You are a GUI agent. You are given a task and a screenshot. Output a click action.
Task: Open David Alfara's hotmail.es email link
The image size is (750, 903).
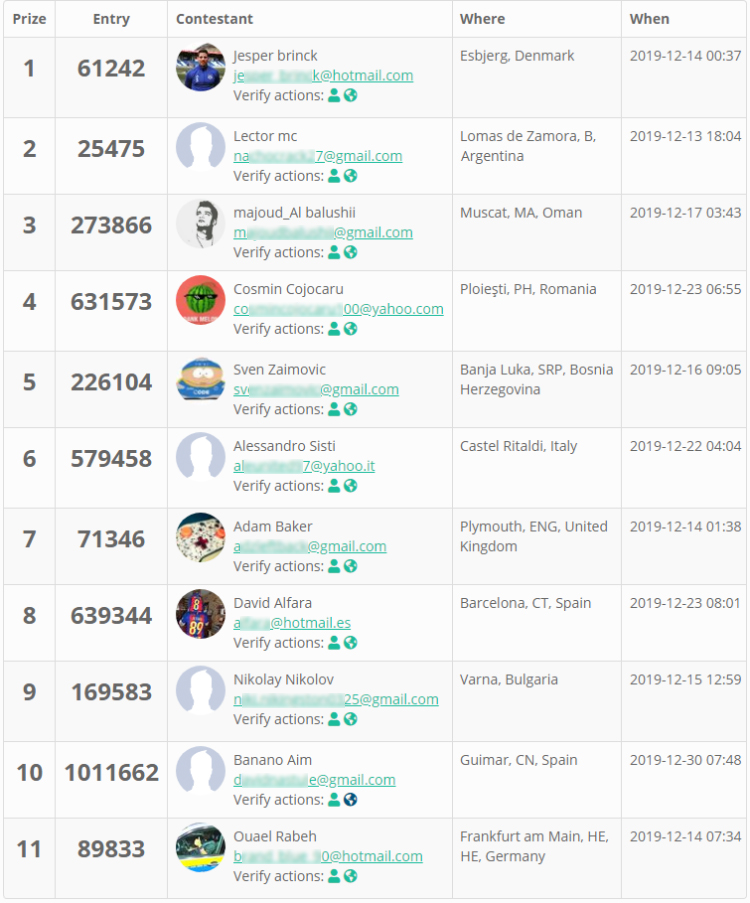292,623
